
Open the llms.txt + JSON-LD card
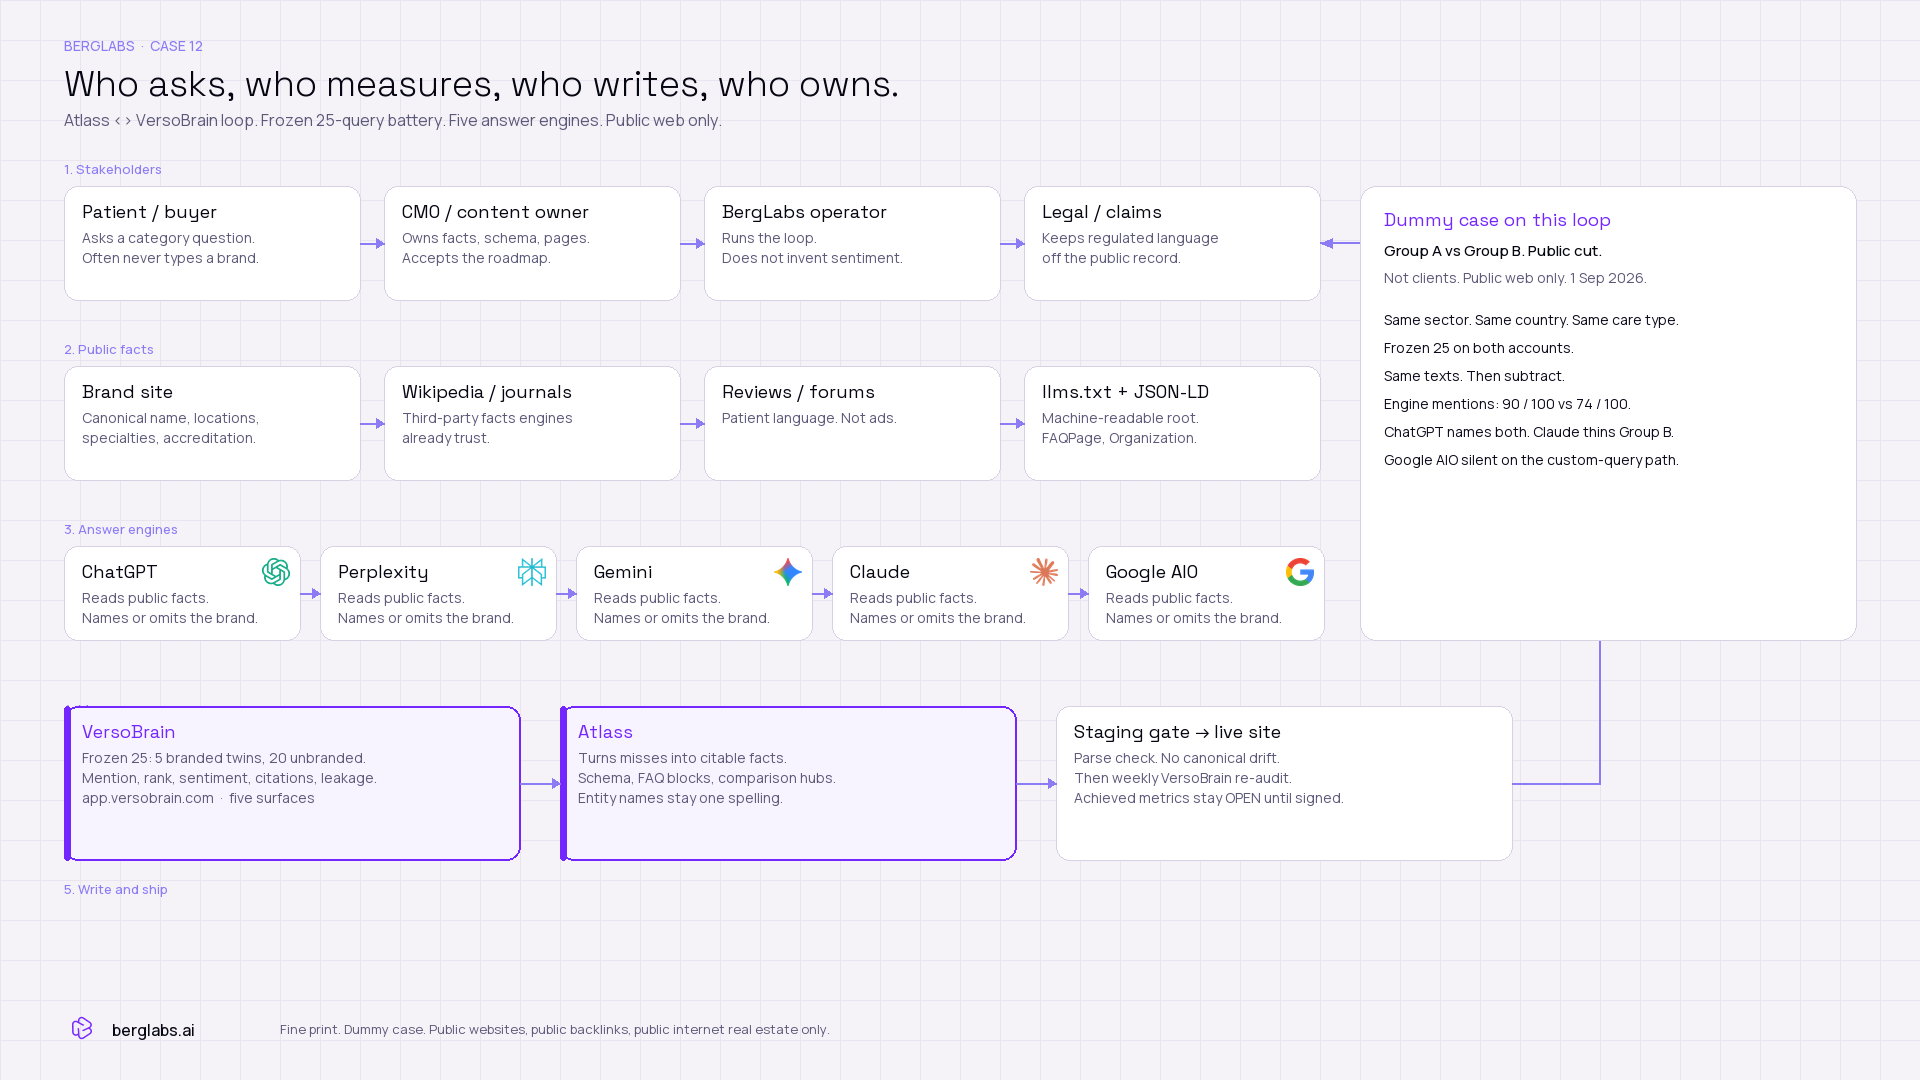pyautogui.click(x=1172, y=423)
